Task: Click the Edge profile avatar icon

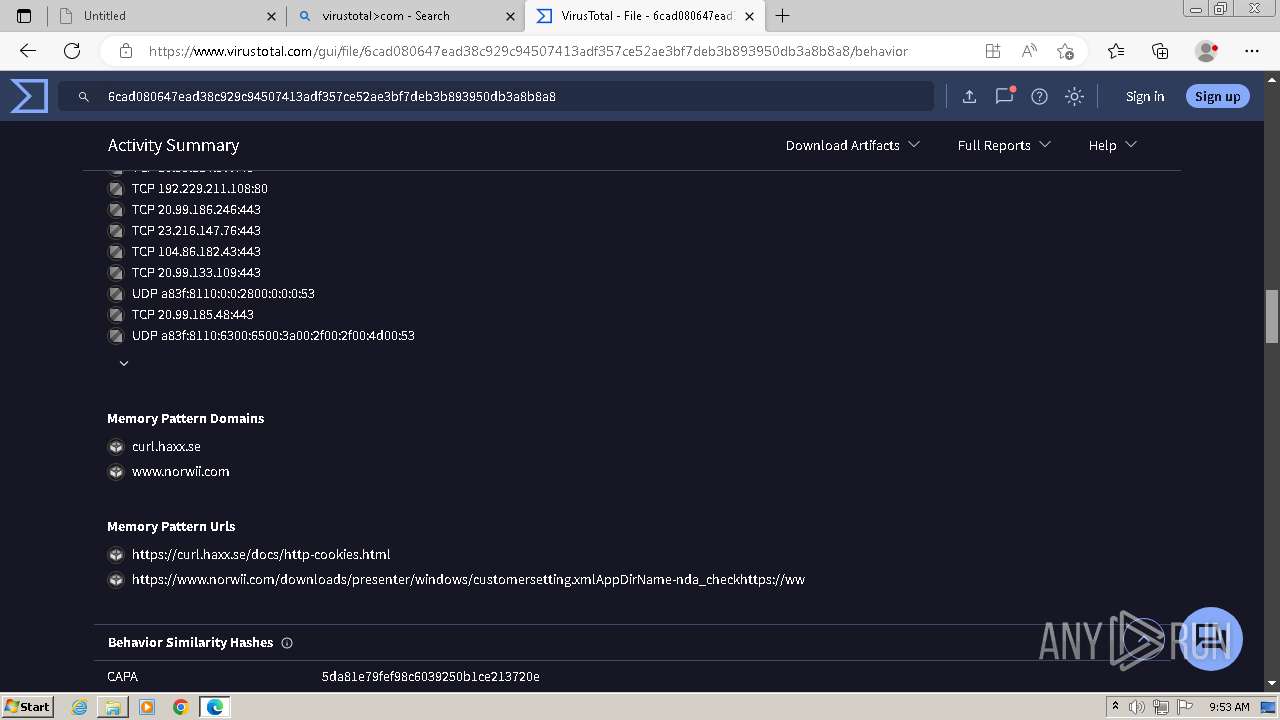Action: coord(1206,51)
